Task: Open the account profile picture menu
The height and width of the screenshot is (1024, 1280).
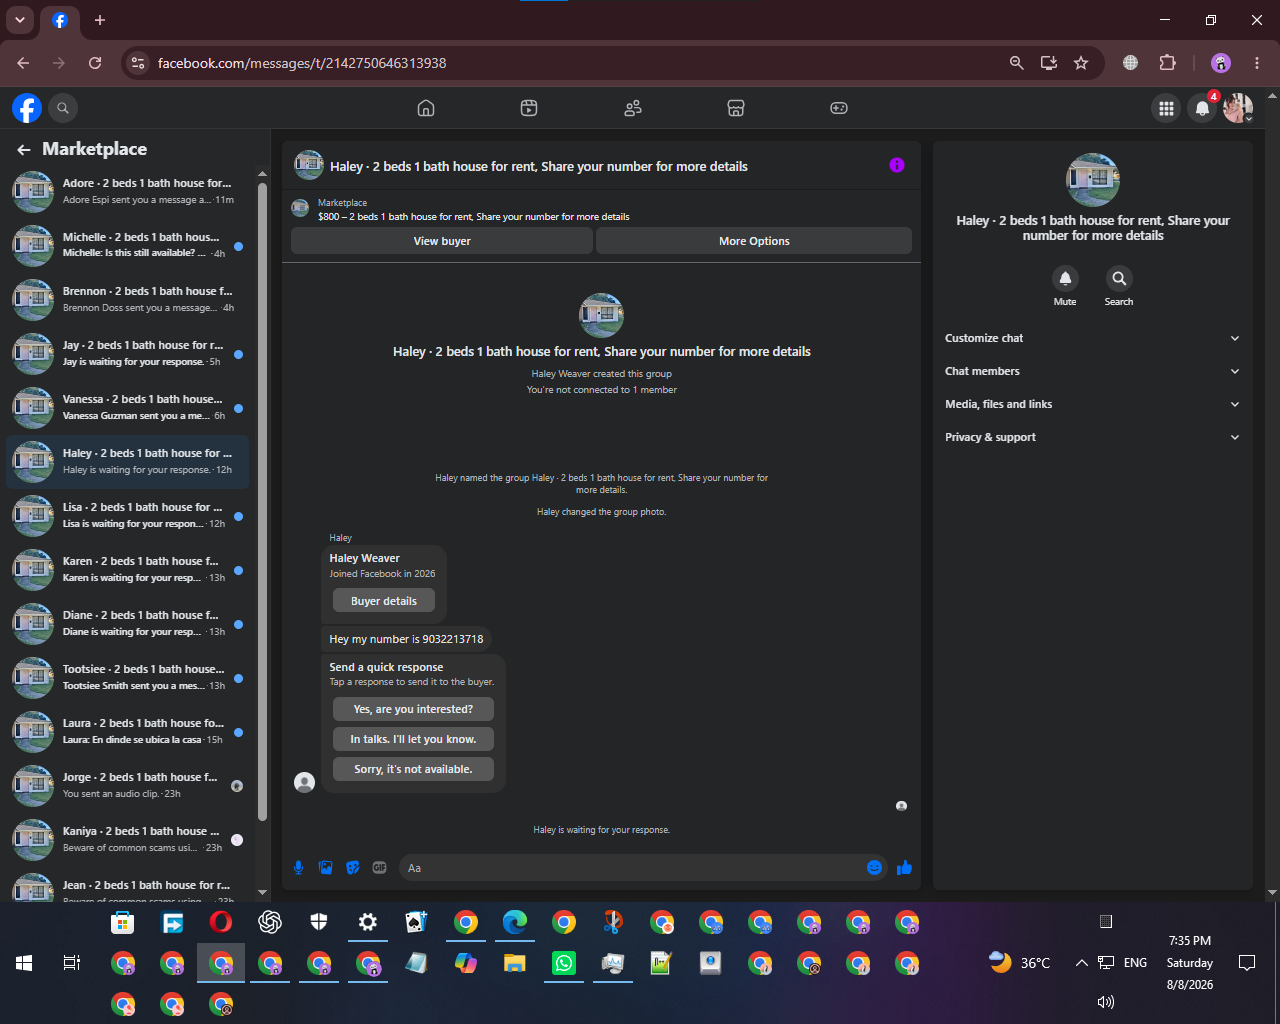Action: 1238,108
